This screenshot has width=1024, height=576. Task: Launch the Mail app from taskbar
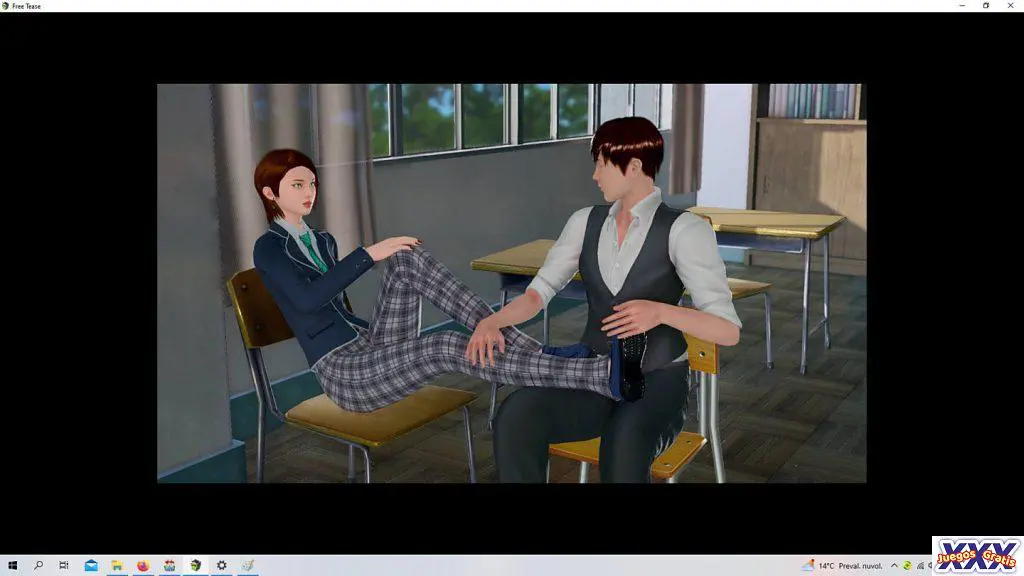click(x=91, y=566)
